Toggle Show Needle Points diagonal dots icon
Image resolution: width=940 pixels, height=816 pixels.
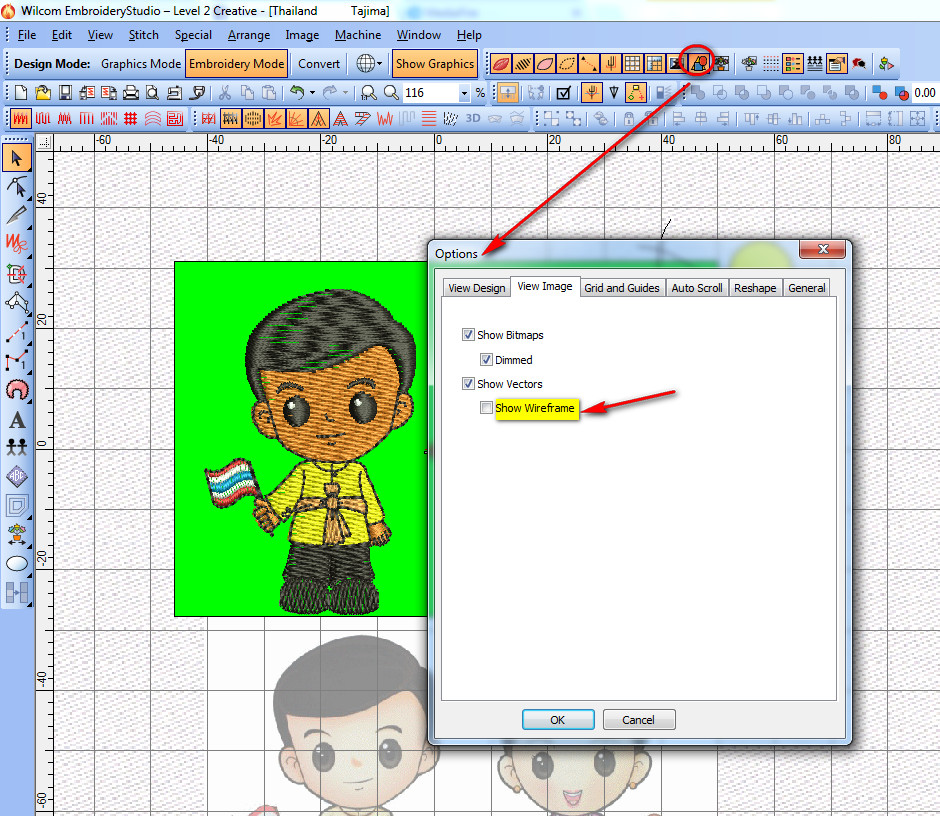(x=589, y=63)
